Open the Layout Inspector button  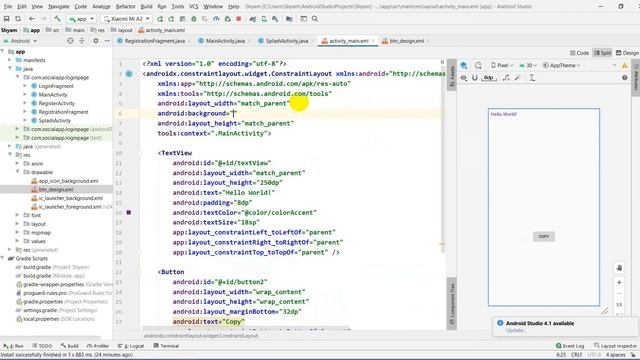(615, 346)
